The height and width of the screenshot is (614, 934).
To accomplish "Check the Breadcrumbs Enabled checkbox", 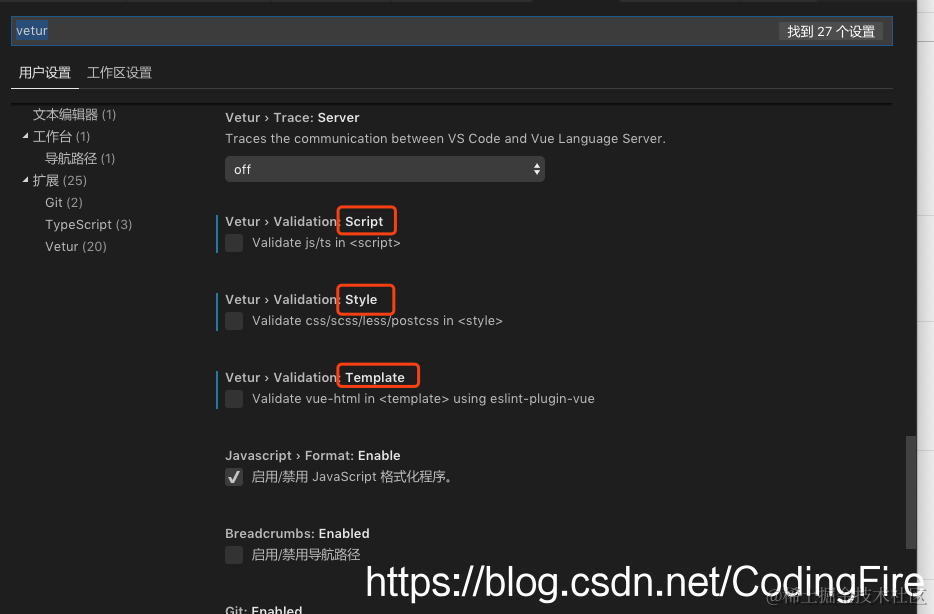I will pyautogui.click(x=234, y=555).
